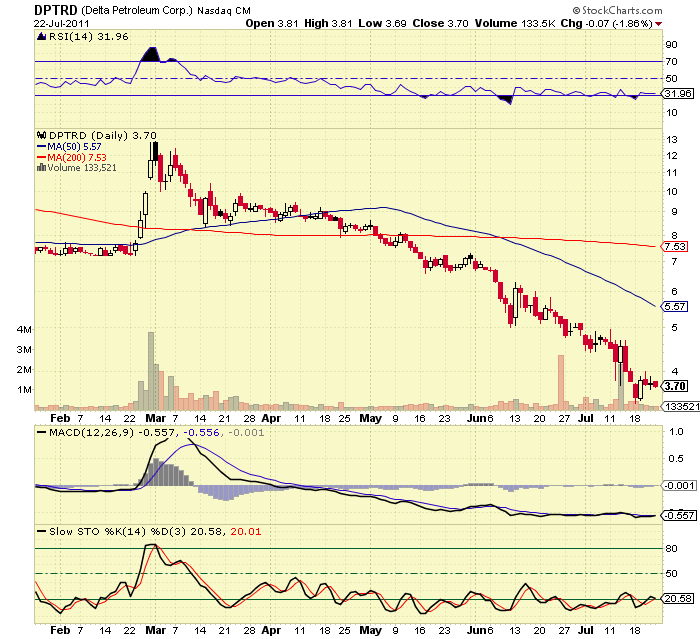Screen dimensions: 700x639
Task: Click the '13' price axis label
Action: click(672, 139)
